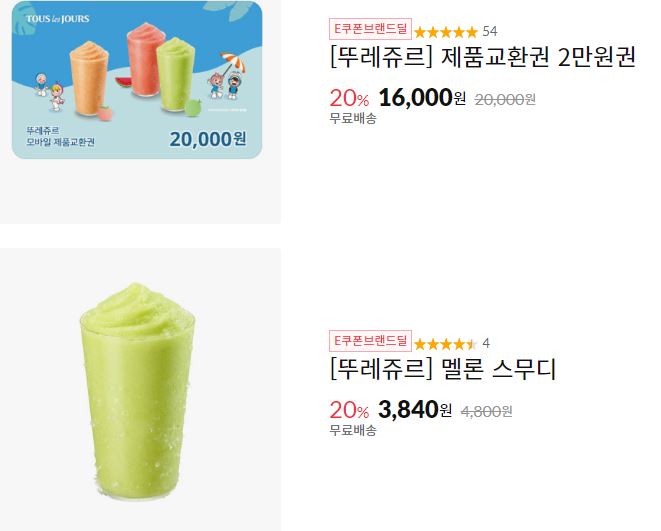Click the 20% discount label on the smoothie
The height and width of the screenshot is (531, 661).
(x=349, y=410)
